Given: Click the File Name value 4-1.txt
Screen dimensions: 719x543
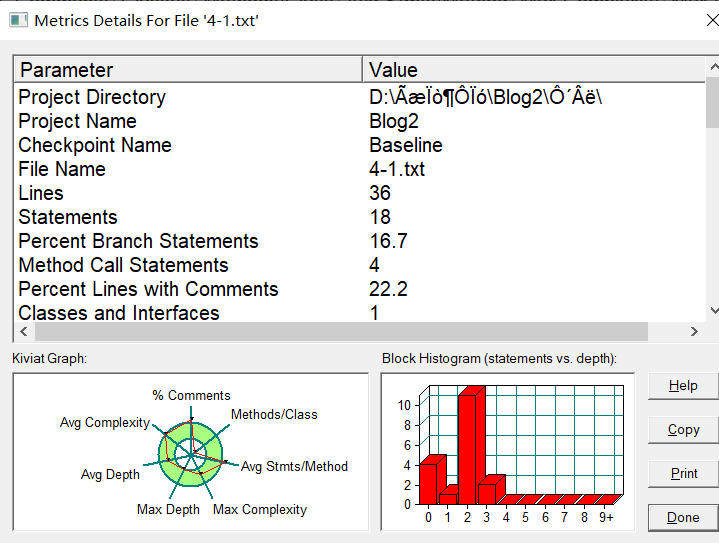Looking at the screenshot, I should [397, 169].
